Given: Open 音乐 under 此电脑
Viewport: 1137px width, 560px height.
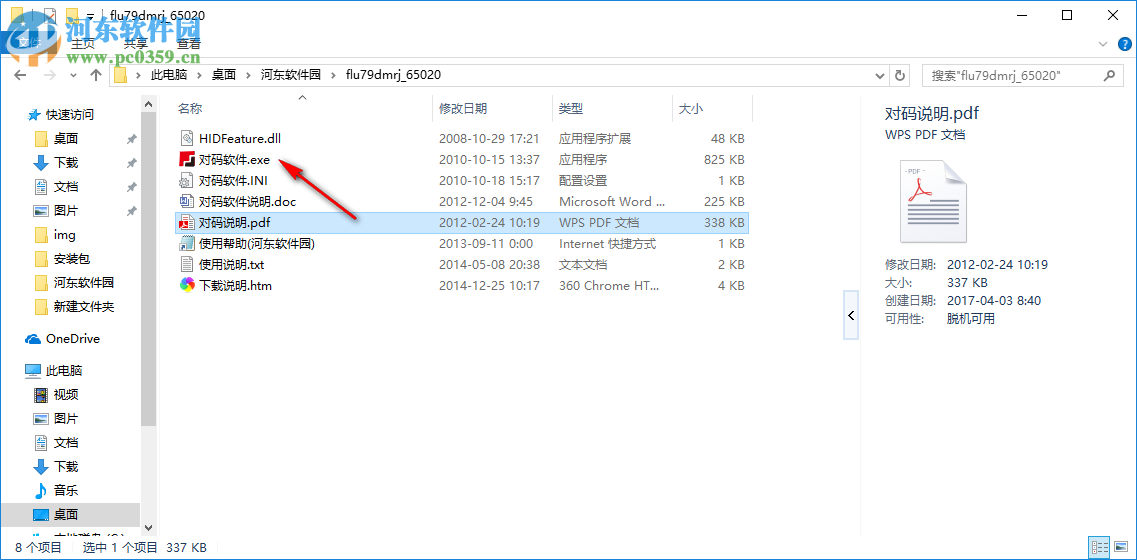Looking at the screenshot, I should 66,490.
